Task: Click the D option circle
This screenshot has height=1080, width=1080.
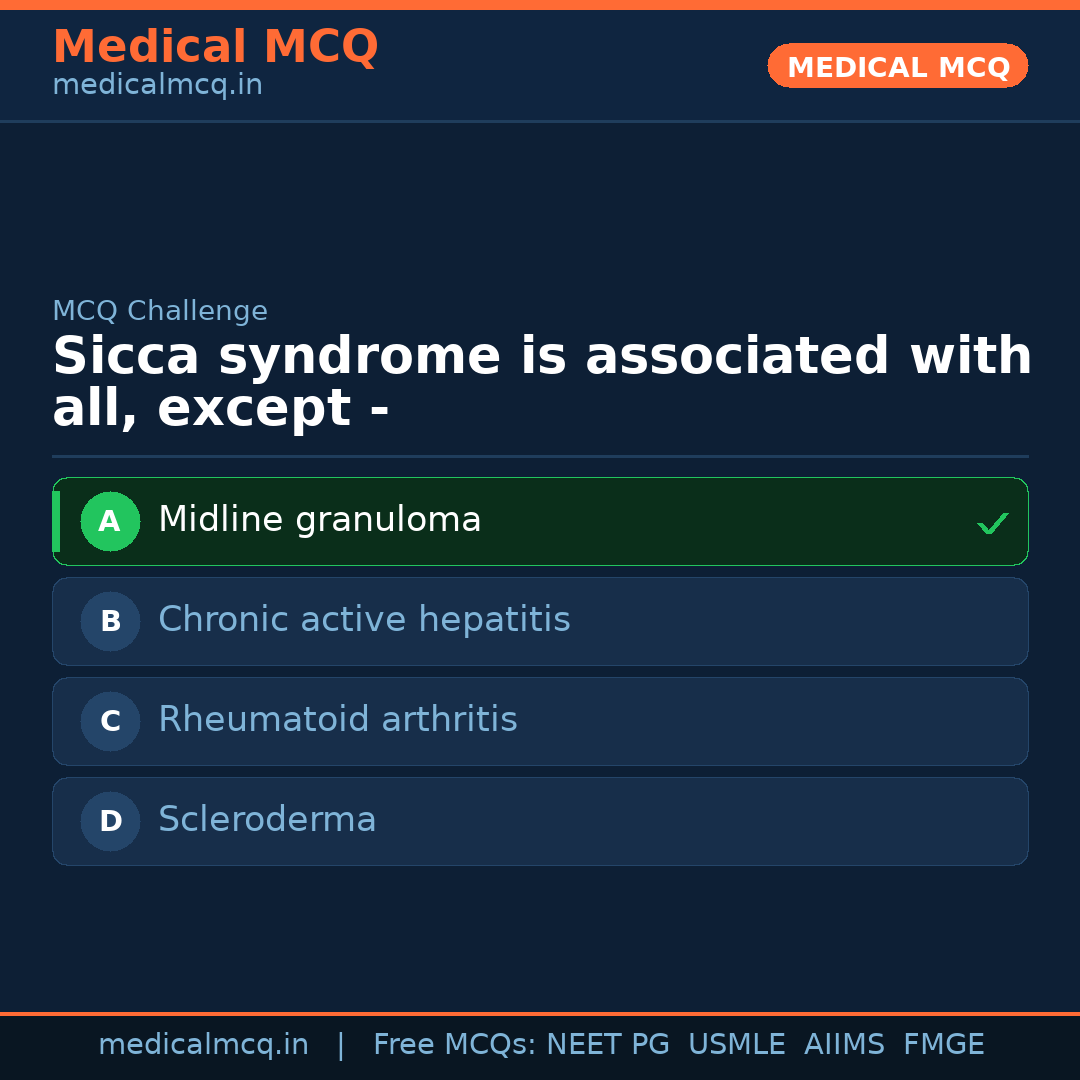Action: pos(110,821)
